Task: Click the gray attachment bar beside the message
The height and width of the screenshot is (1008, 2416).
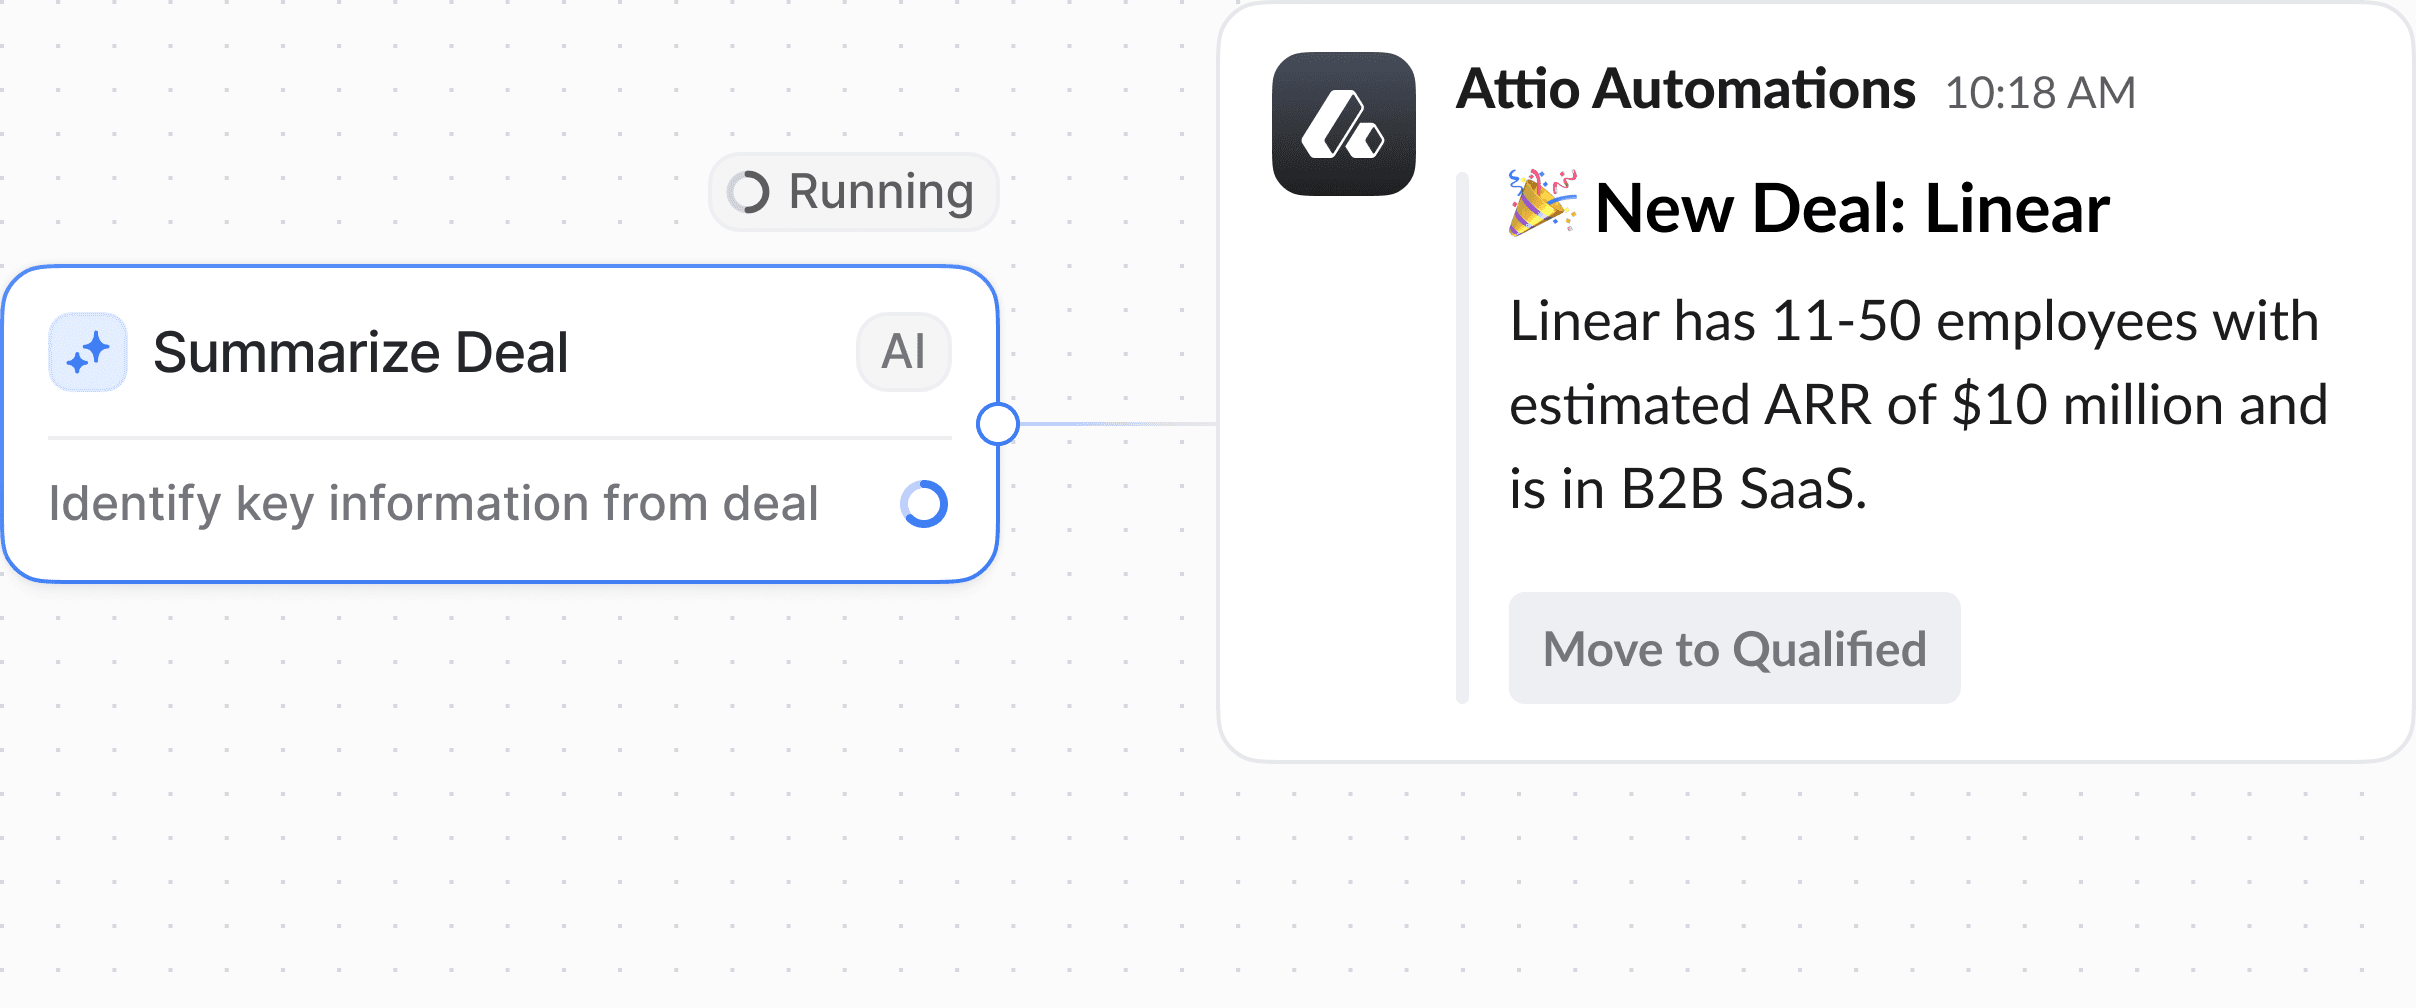Action: (1462, 438)
